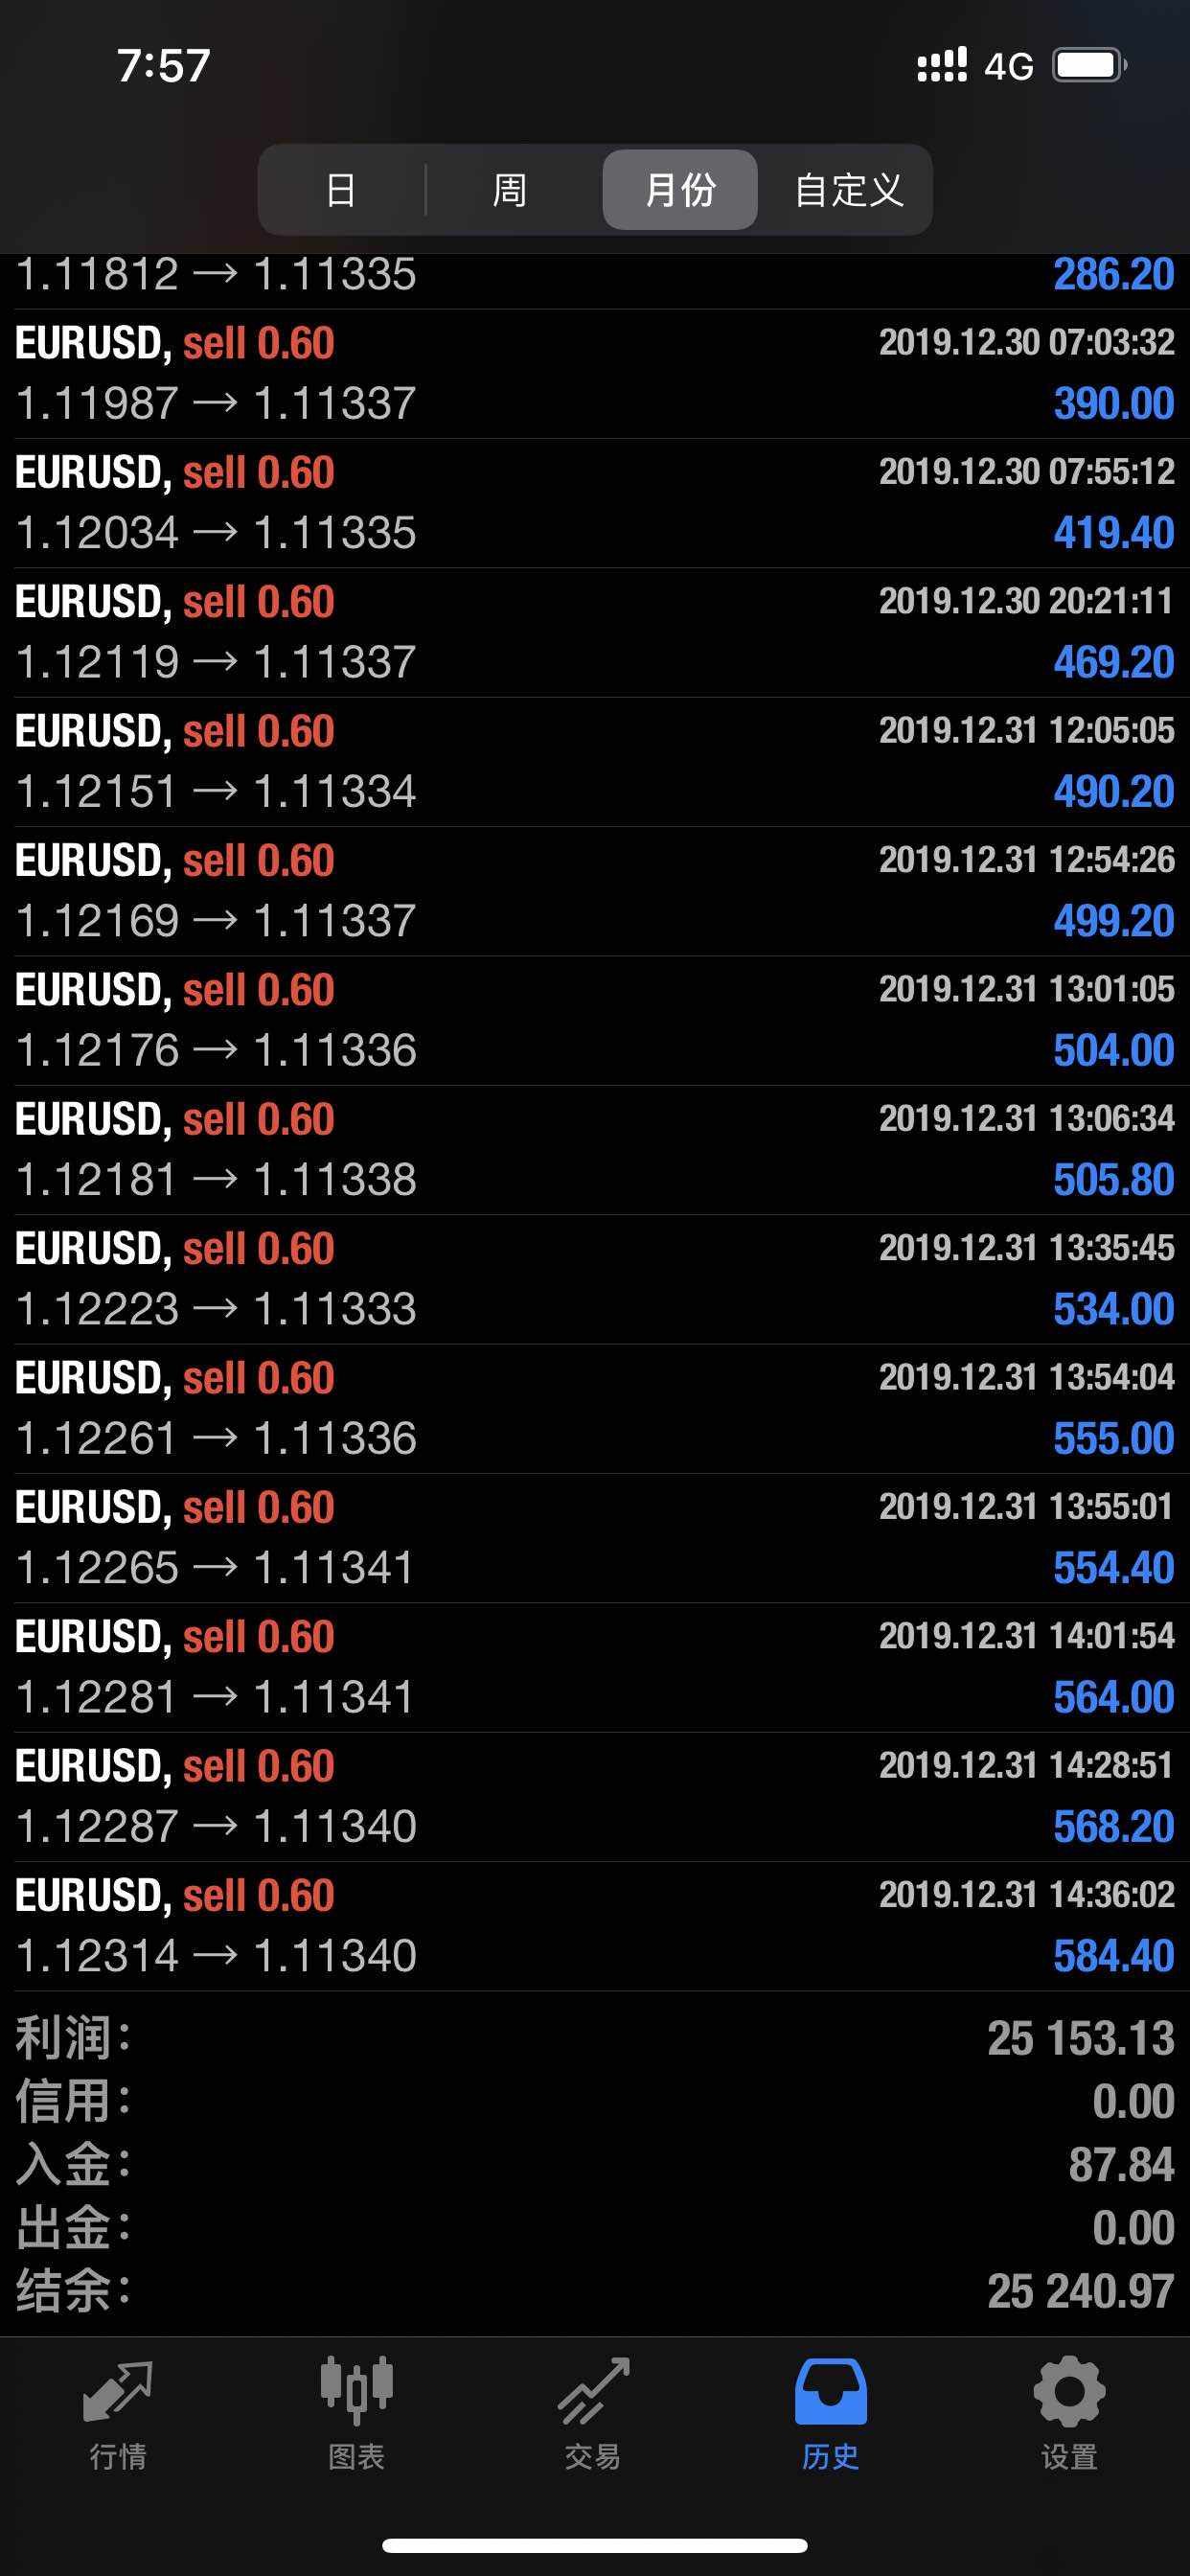Select the trade dated 2019.12.31 12:05:05

click(x=594, y=762)
